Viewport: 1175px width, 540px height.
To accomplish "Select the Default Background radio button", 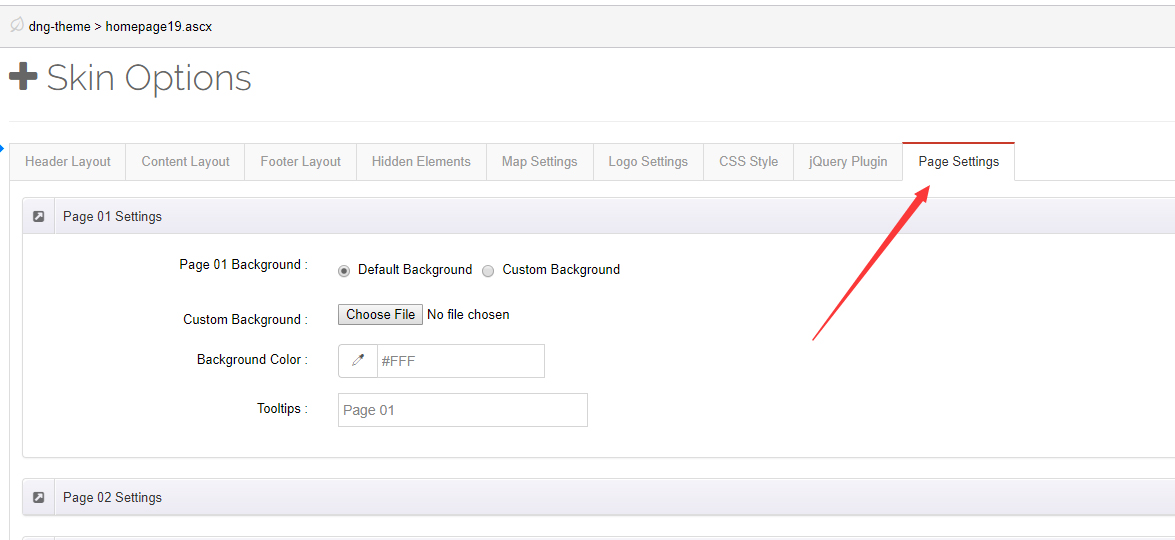I will coord(344,270).
